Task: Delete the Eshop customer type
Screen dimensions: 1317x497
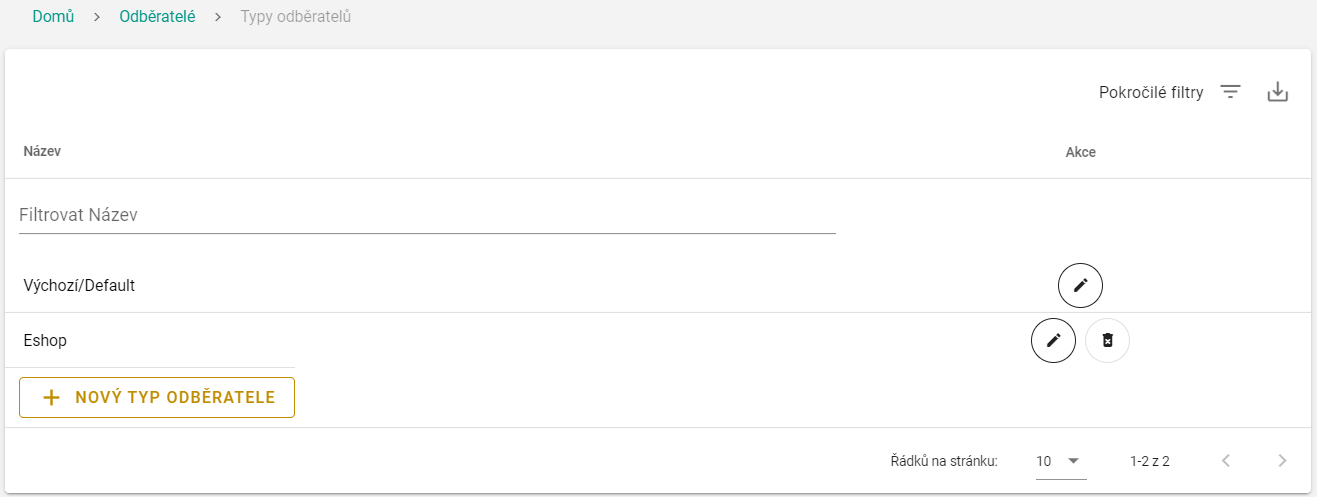Action: click(1107, 340)
